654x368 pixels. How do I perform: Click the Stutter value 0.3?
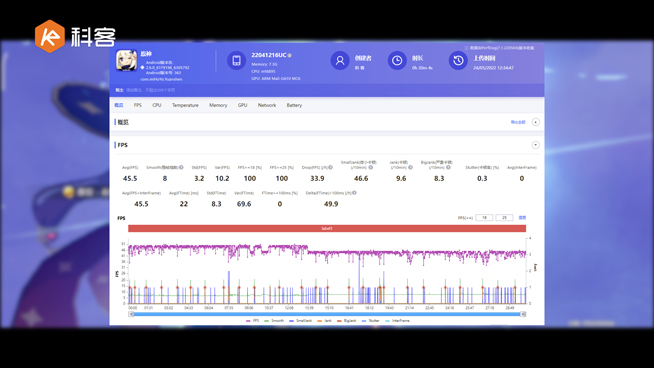click(x=482, y=179)
